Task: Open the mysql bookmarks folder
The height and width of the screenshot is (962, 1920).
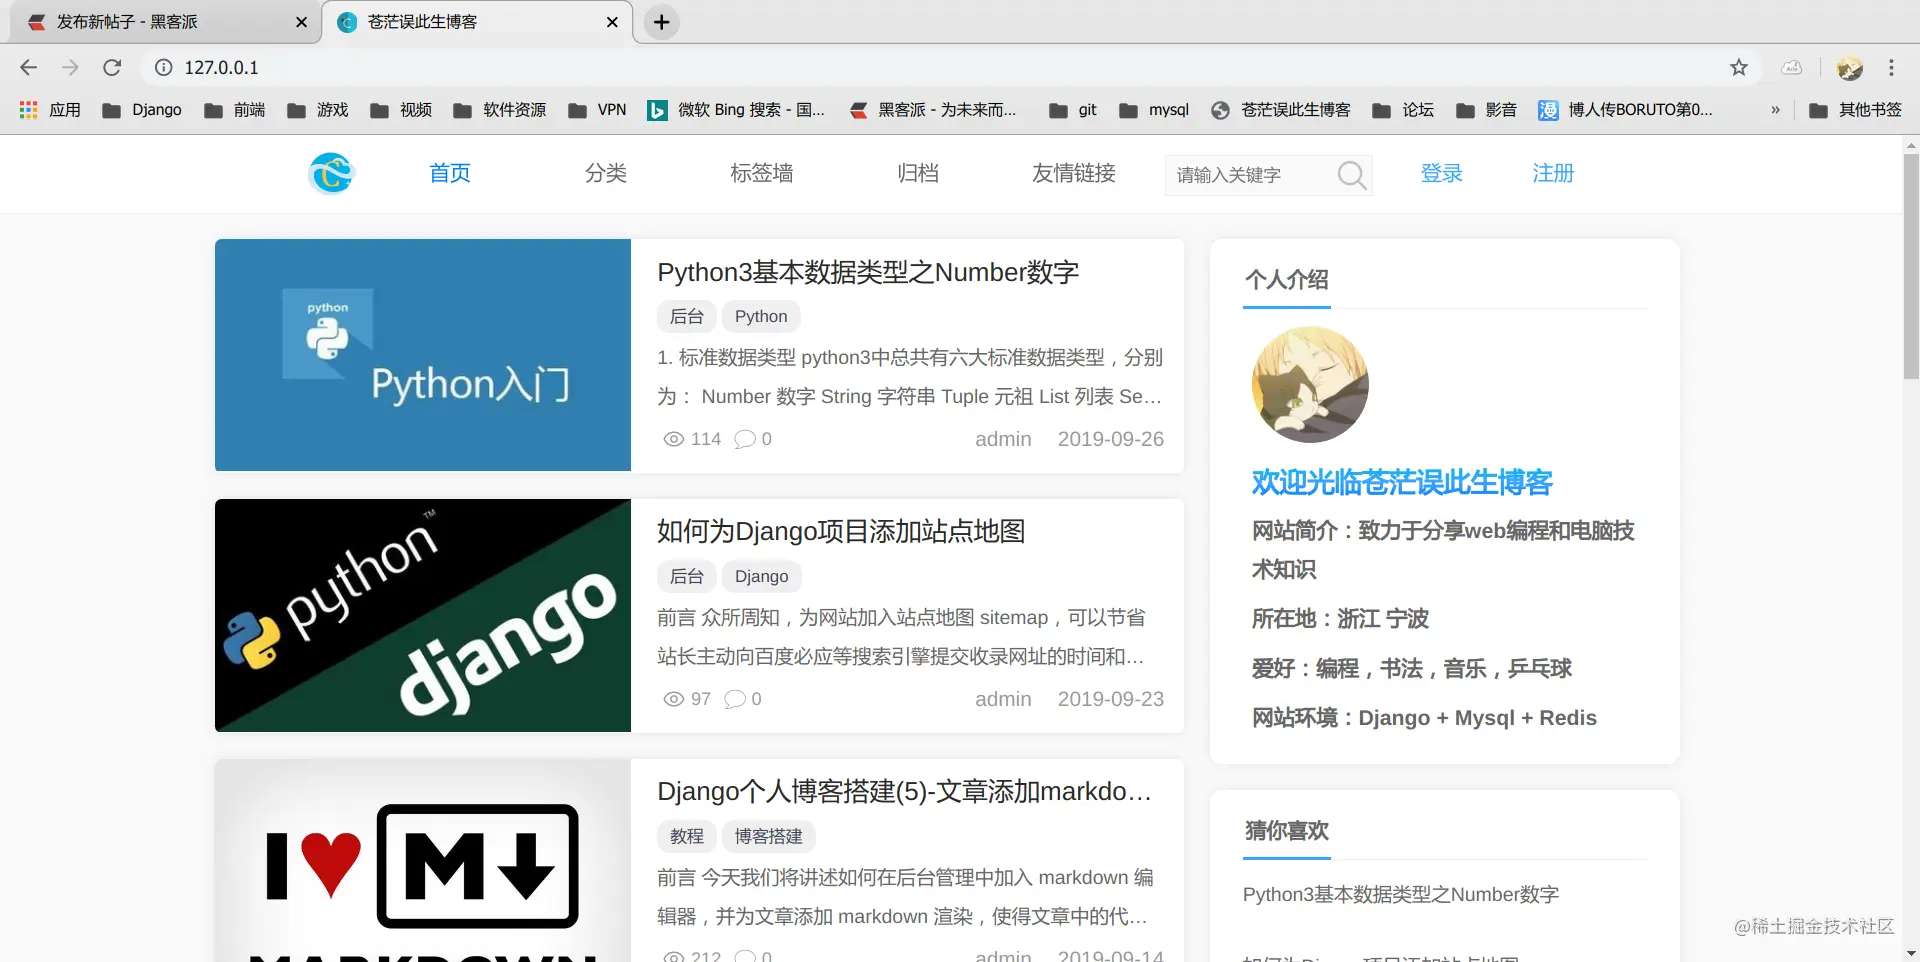Action: (1154, 110)
